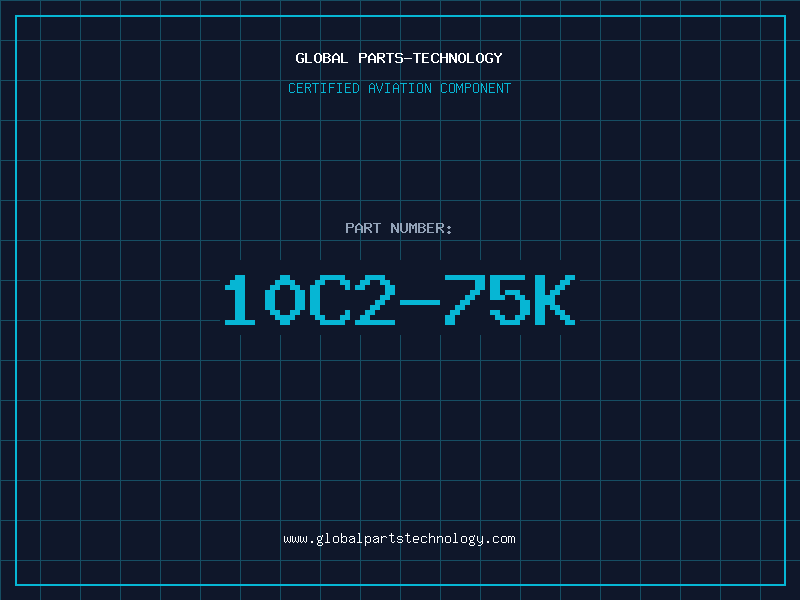Click the letter C in the part number

(x=330, y=300)
